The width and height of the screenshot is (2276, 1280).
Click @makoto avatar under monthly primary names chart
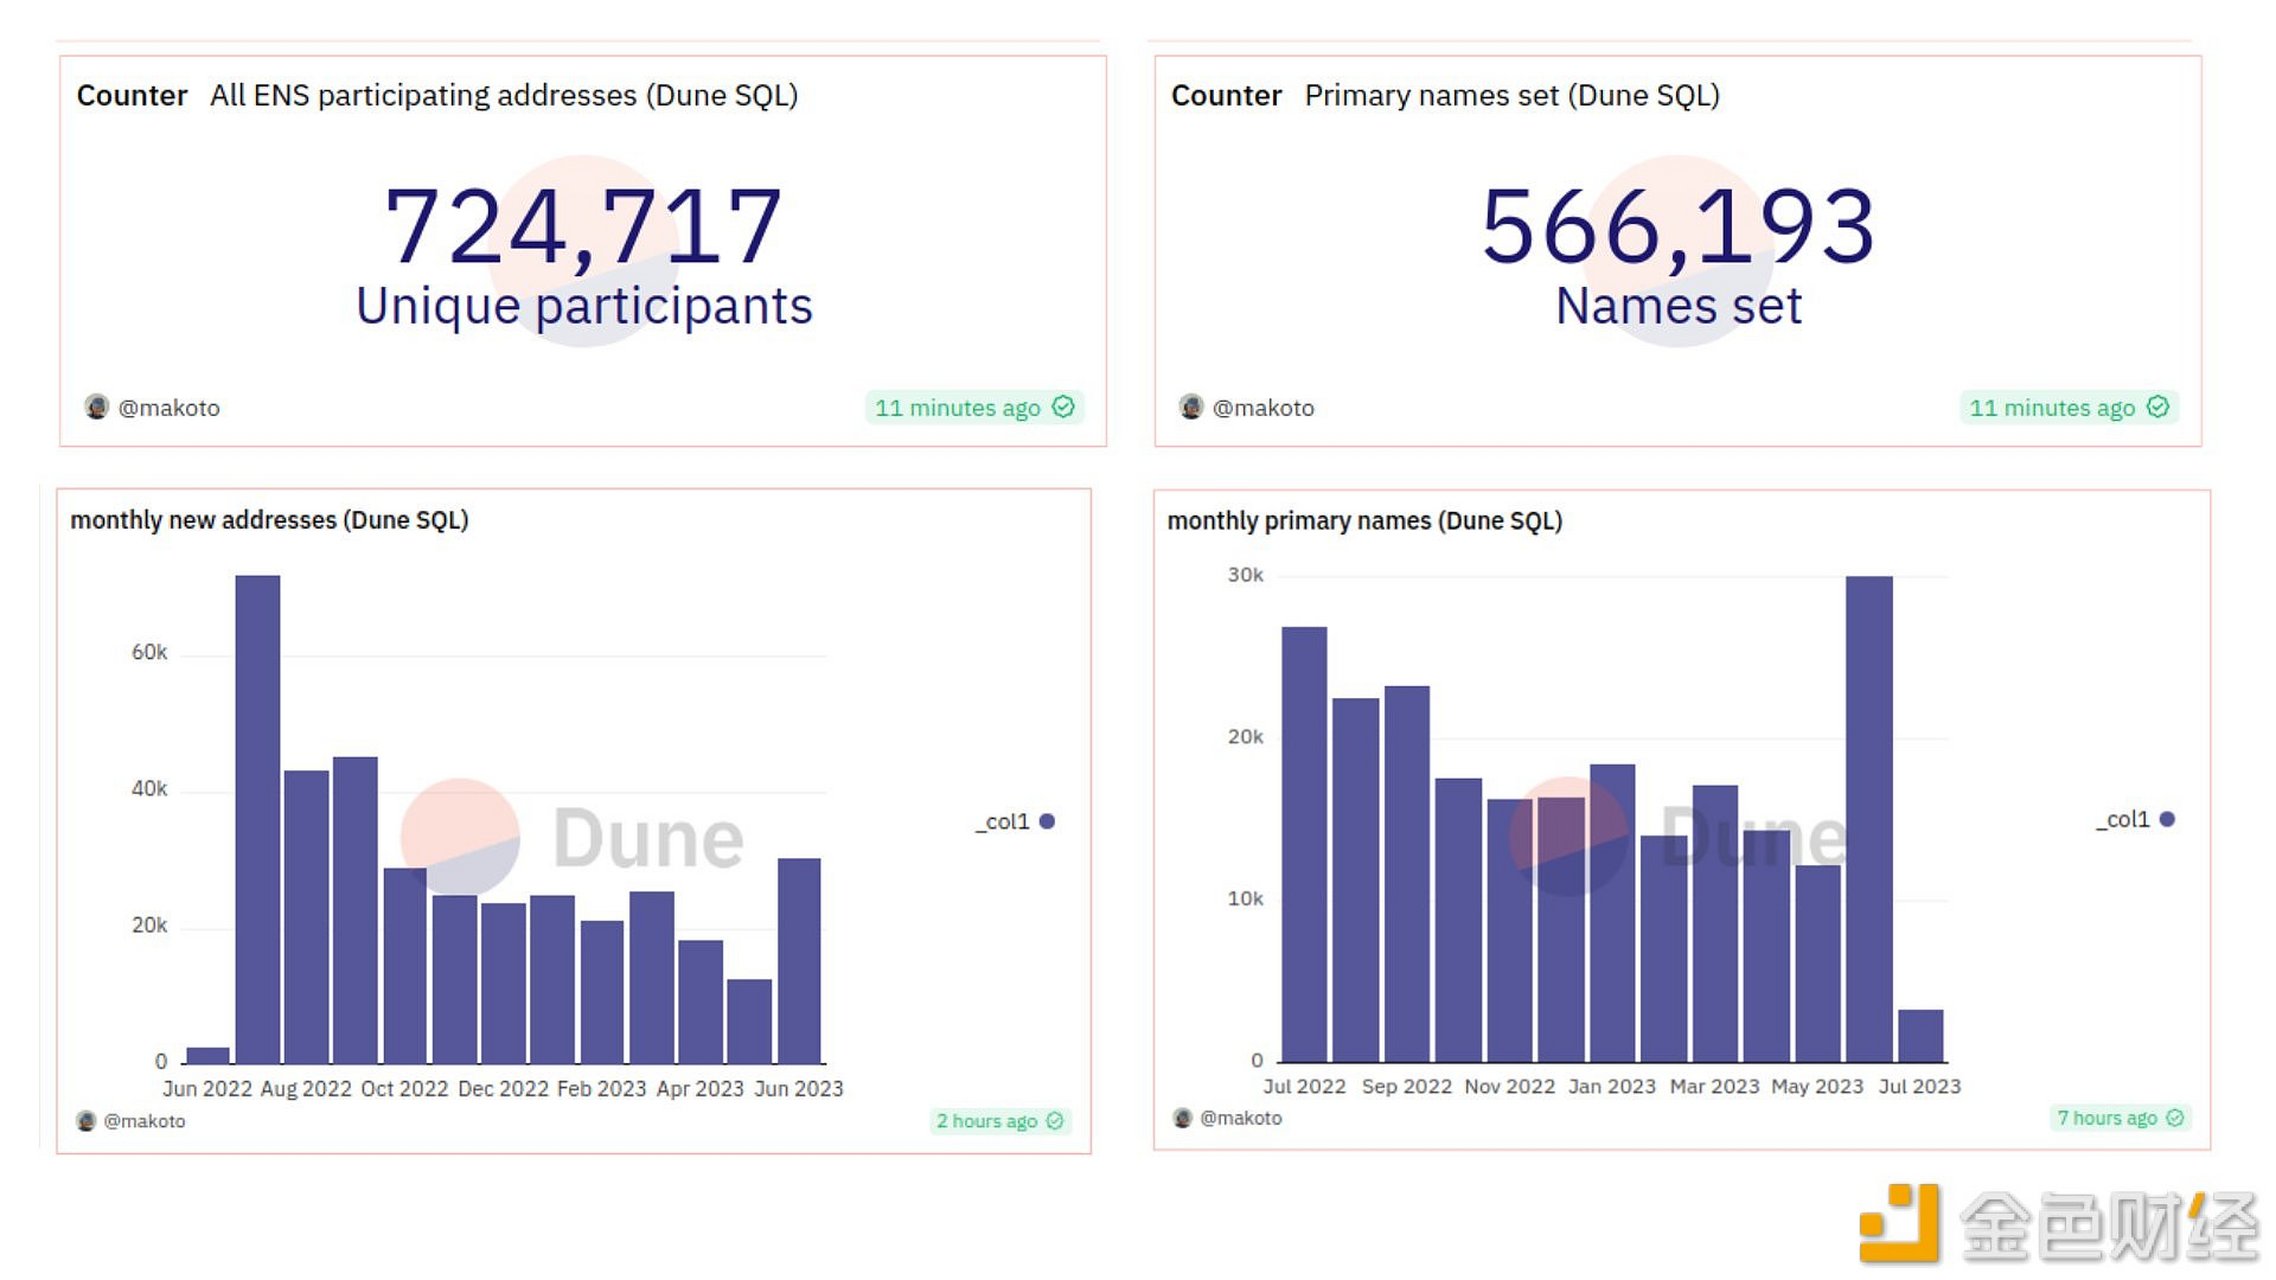[x=1183, y=1118]
